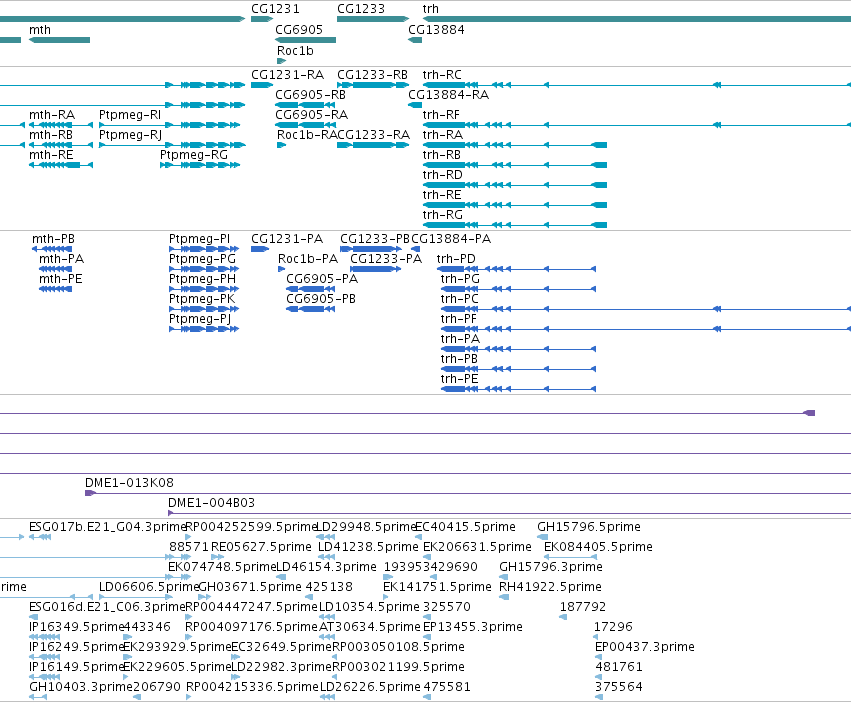Select protein trh-PE
The image size is (851, 702).
click(x=518, y=389)
